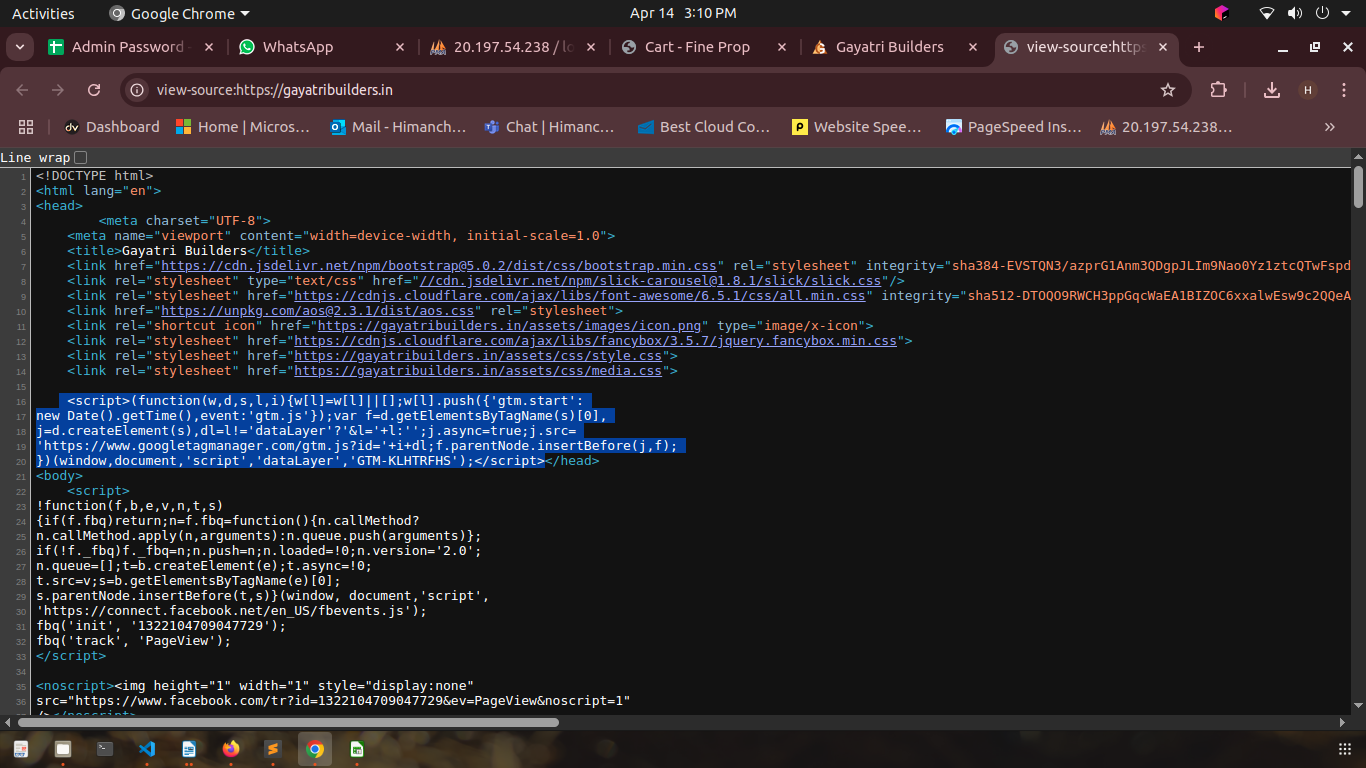
Task: Switch to the Gayatri Builders tab
Action: click(892, 47)
